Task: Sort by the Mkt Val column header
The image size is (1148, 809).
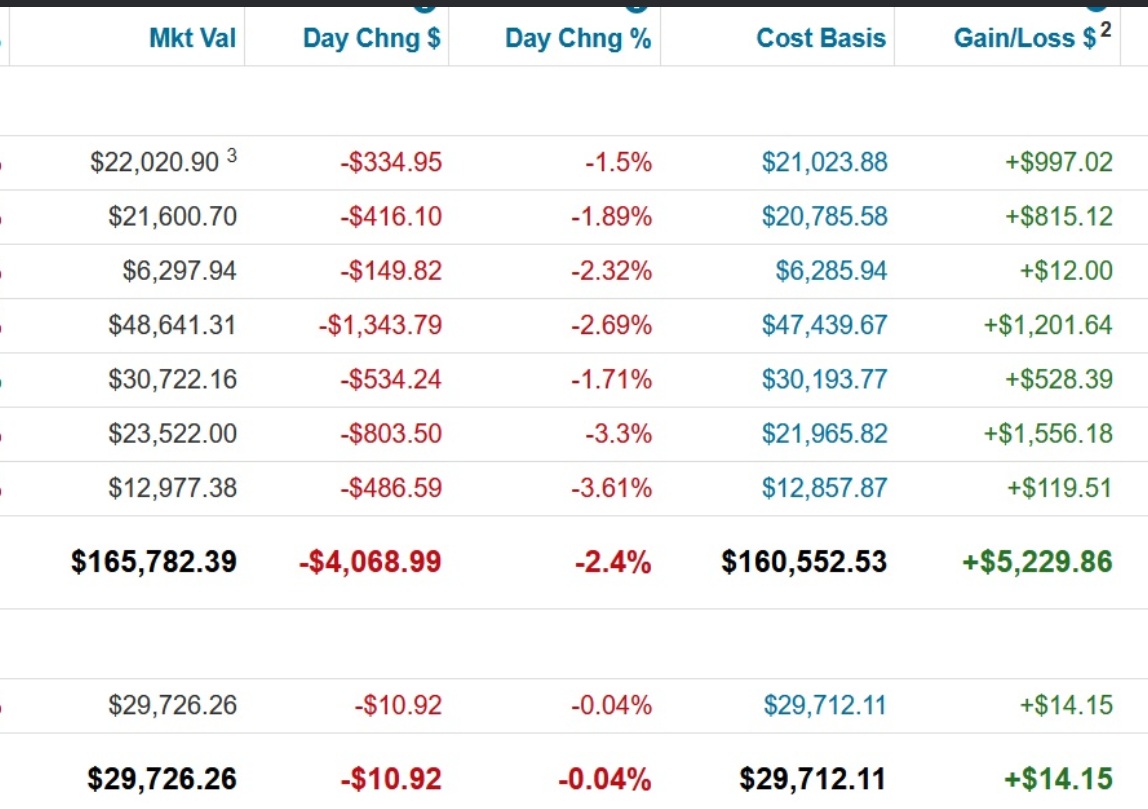Action: click(x=193, y=38)
